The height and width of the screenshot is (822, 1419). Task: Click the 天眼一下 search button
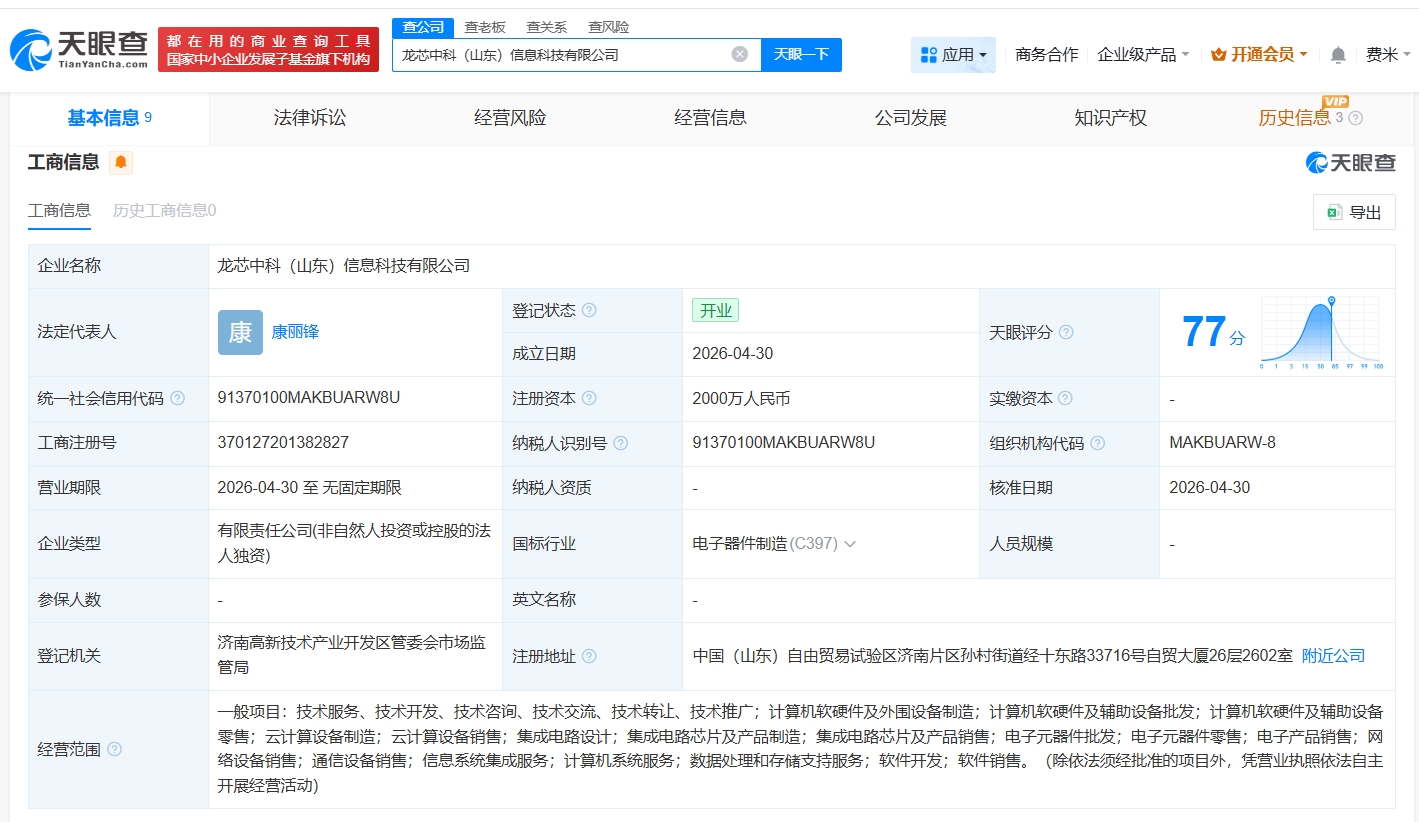[801, 54]
